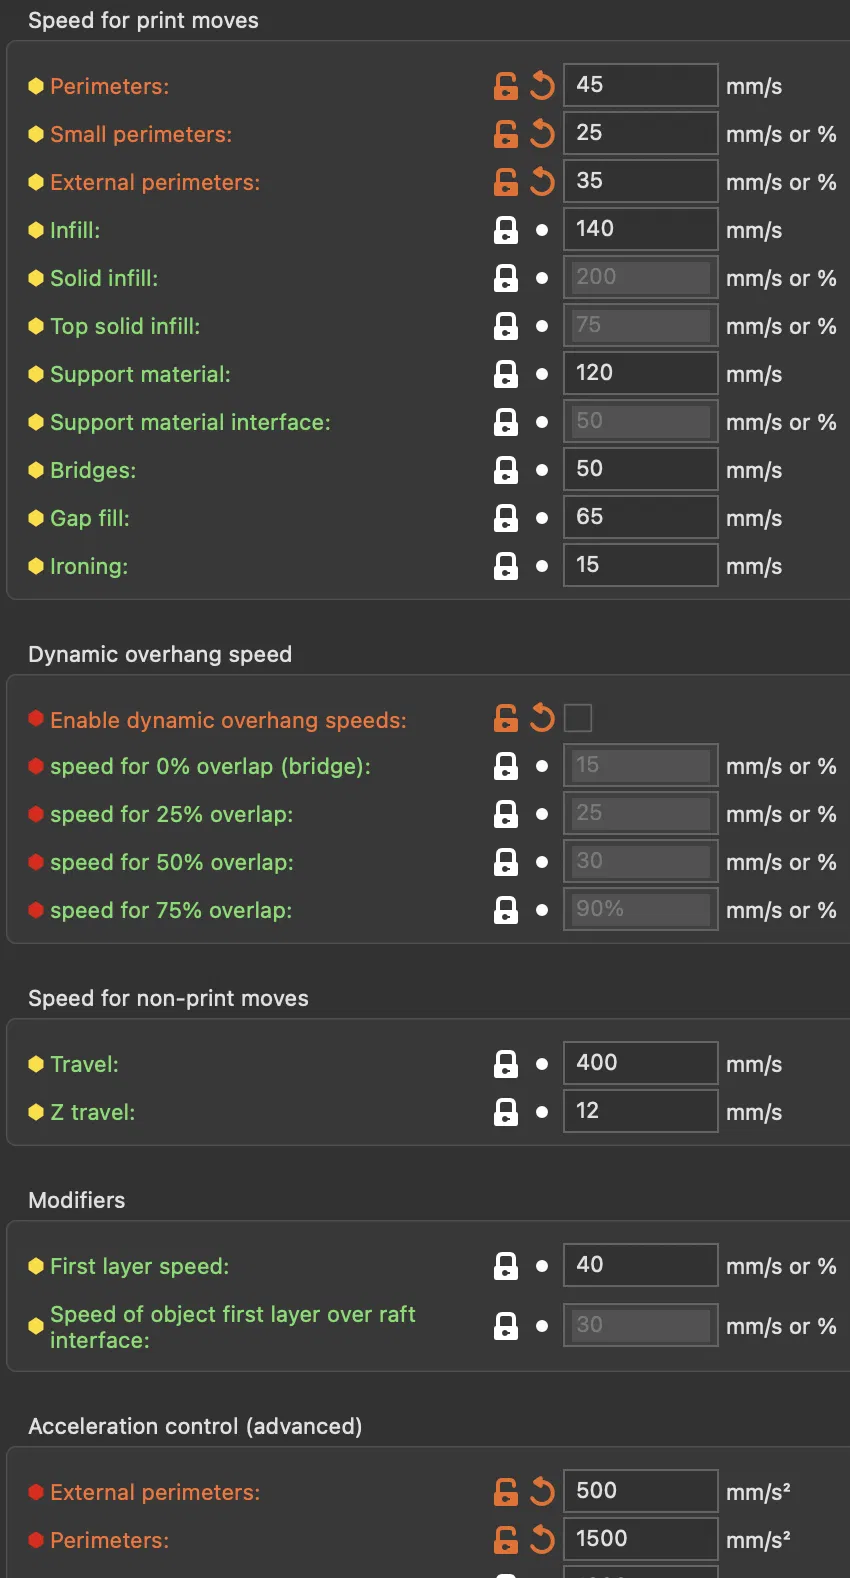Click the locked padlock icon next to Infill

tap(506, 230)
